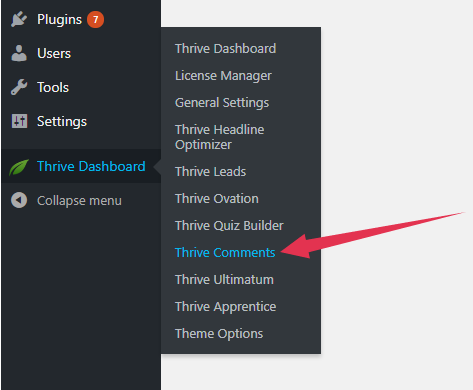
Task: Open Thrive Comments from the submenu
Action: (225, 252)
